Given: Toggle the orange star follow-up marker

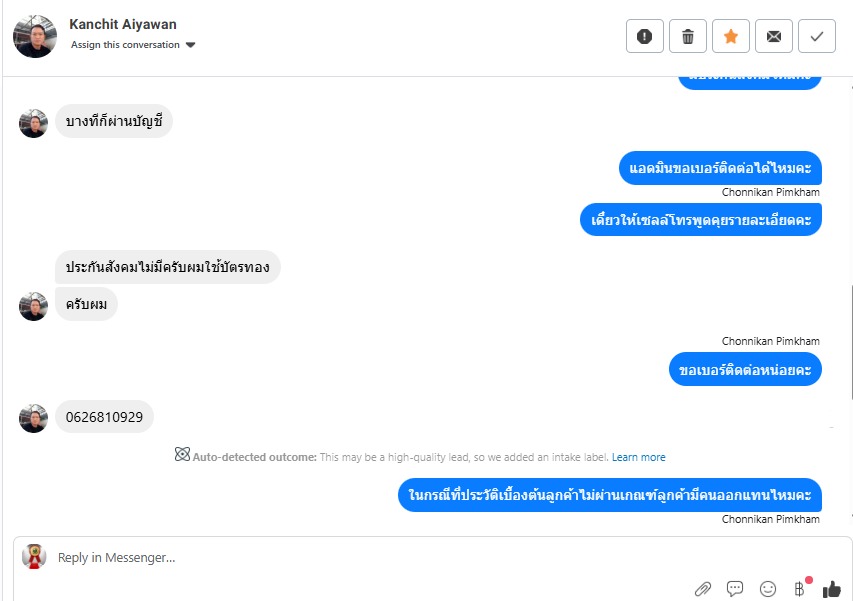Looking at the screenshot, I should [x=731, y=36].
